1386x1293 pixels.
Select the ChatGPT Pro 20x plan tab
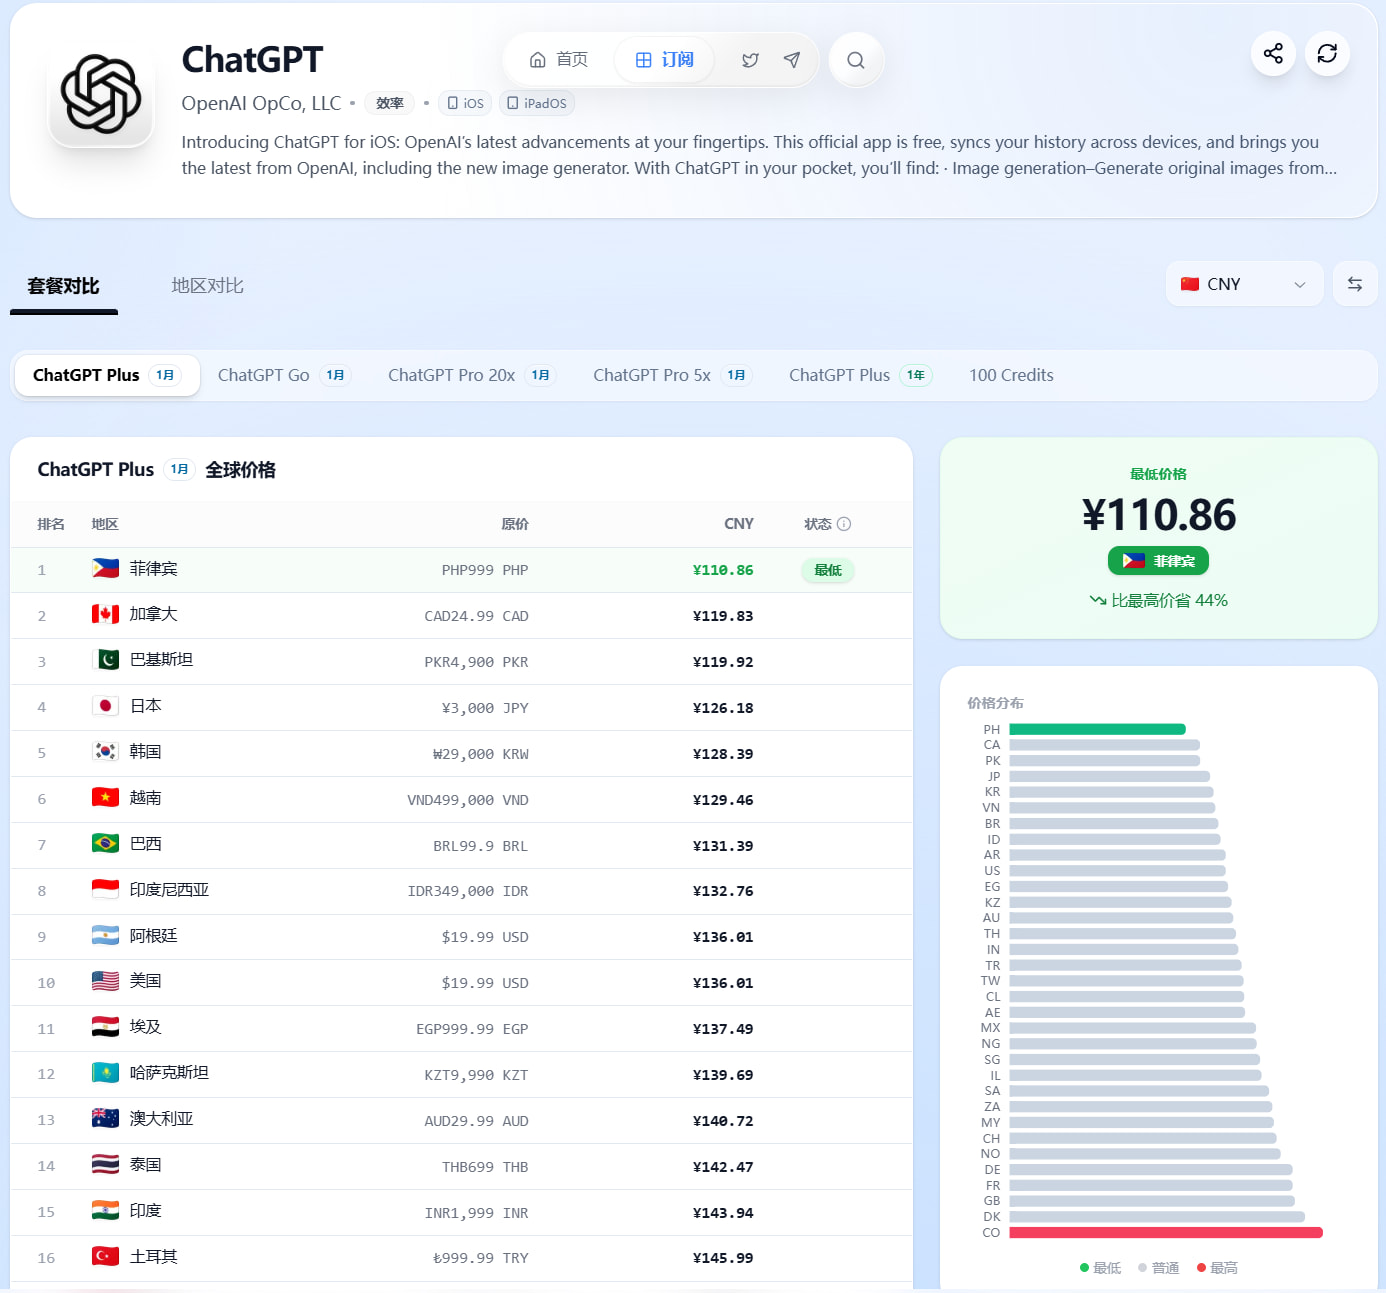pyautogui.click(x=471, y=375)
